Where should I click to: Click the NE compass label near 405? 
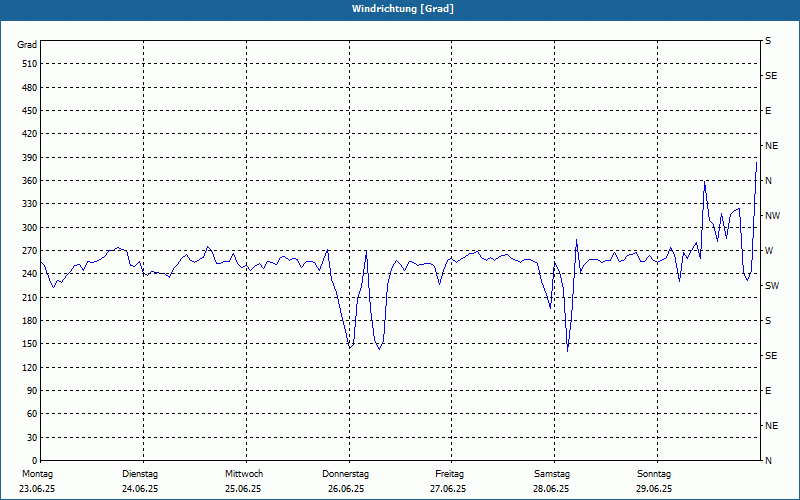[772, 146]
